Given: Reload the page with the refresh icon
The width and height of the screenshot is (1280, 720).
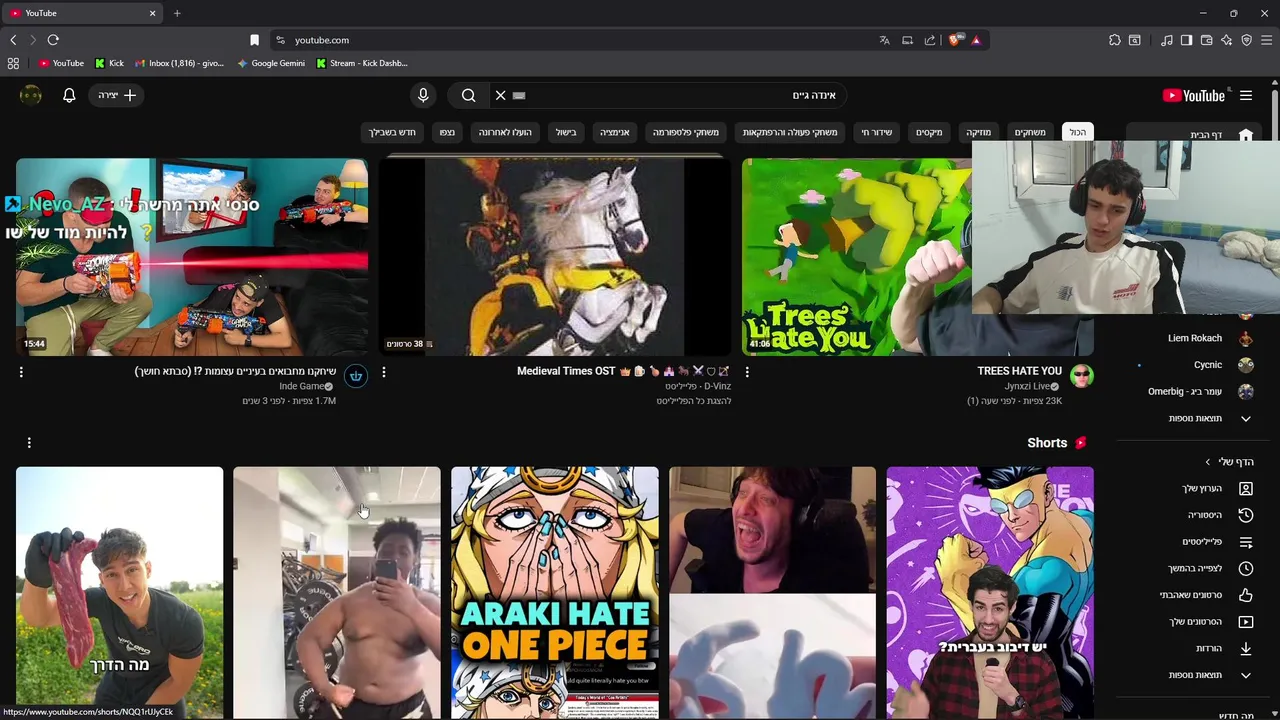Looking at the screenshot, I should [x=53, y=40].
